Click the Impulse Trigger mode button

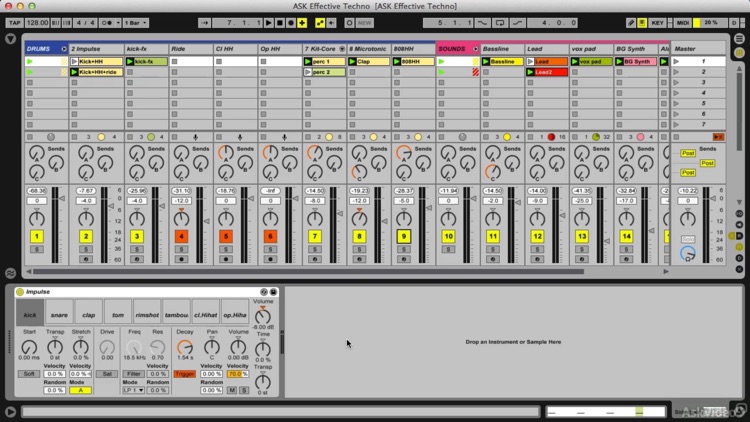(185, 374)
